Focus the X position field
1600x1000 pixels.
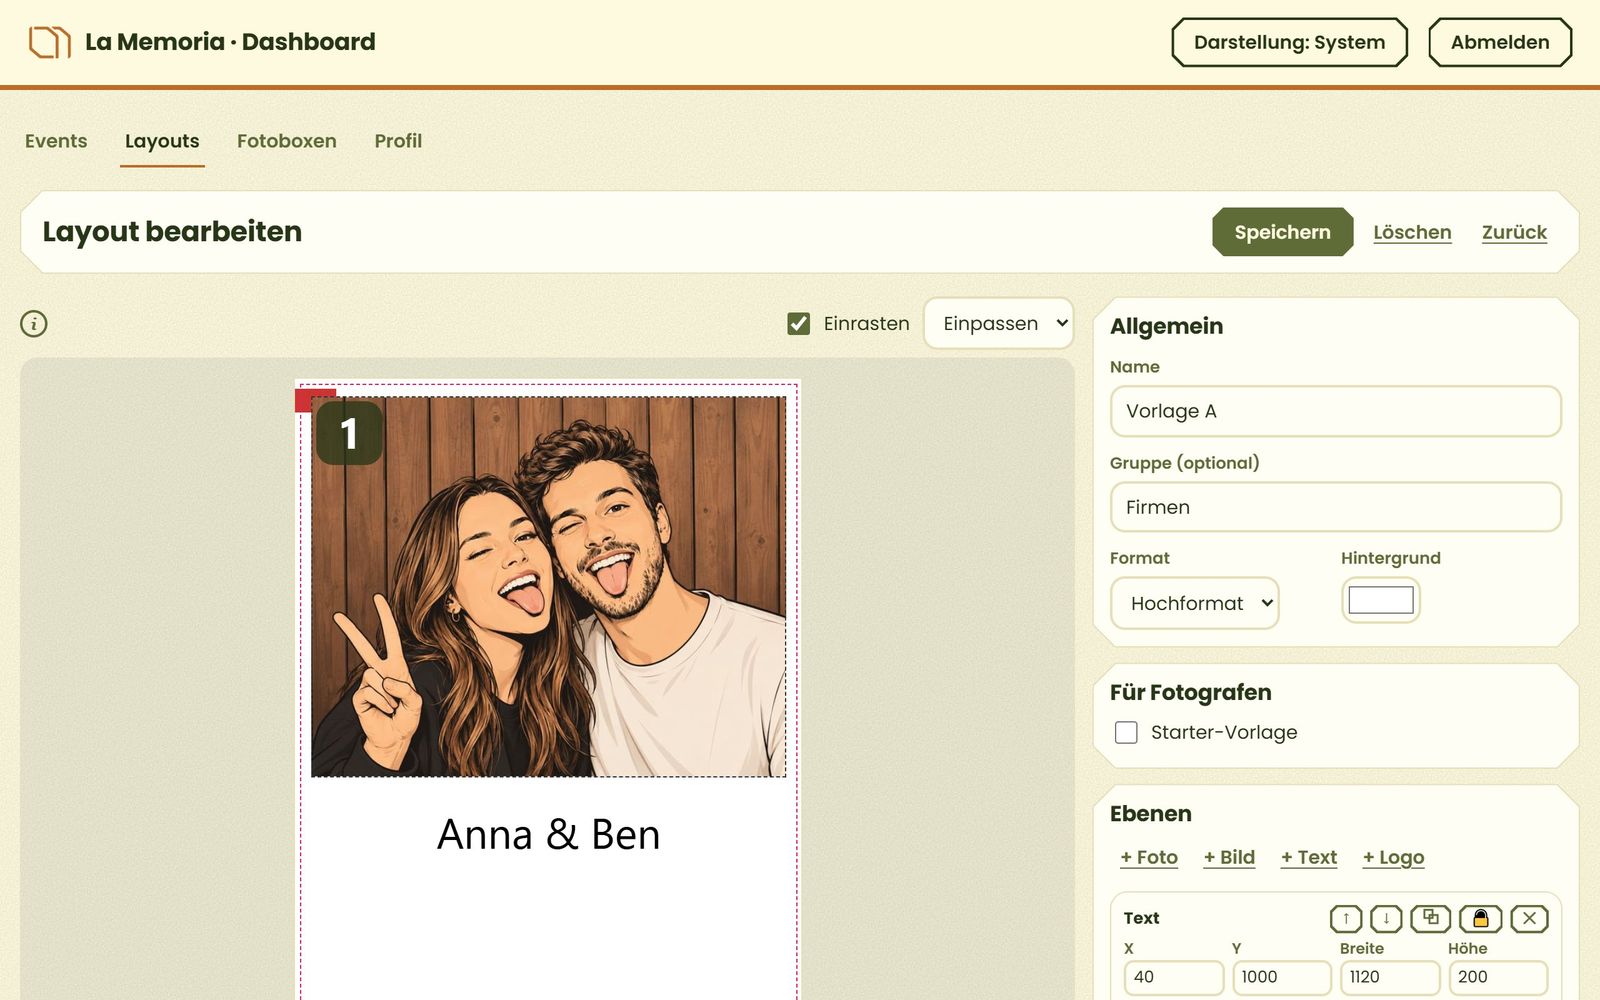pyautogui.click(x=1174, y=977)
